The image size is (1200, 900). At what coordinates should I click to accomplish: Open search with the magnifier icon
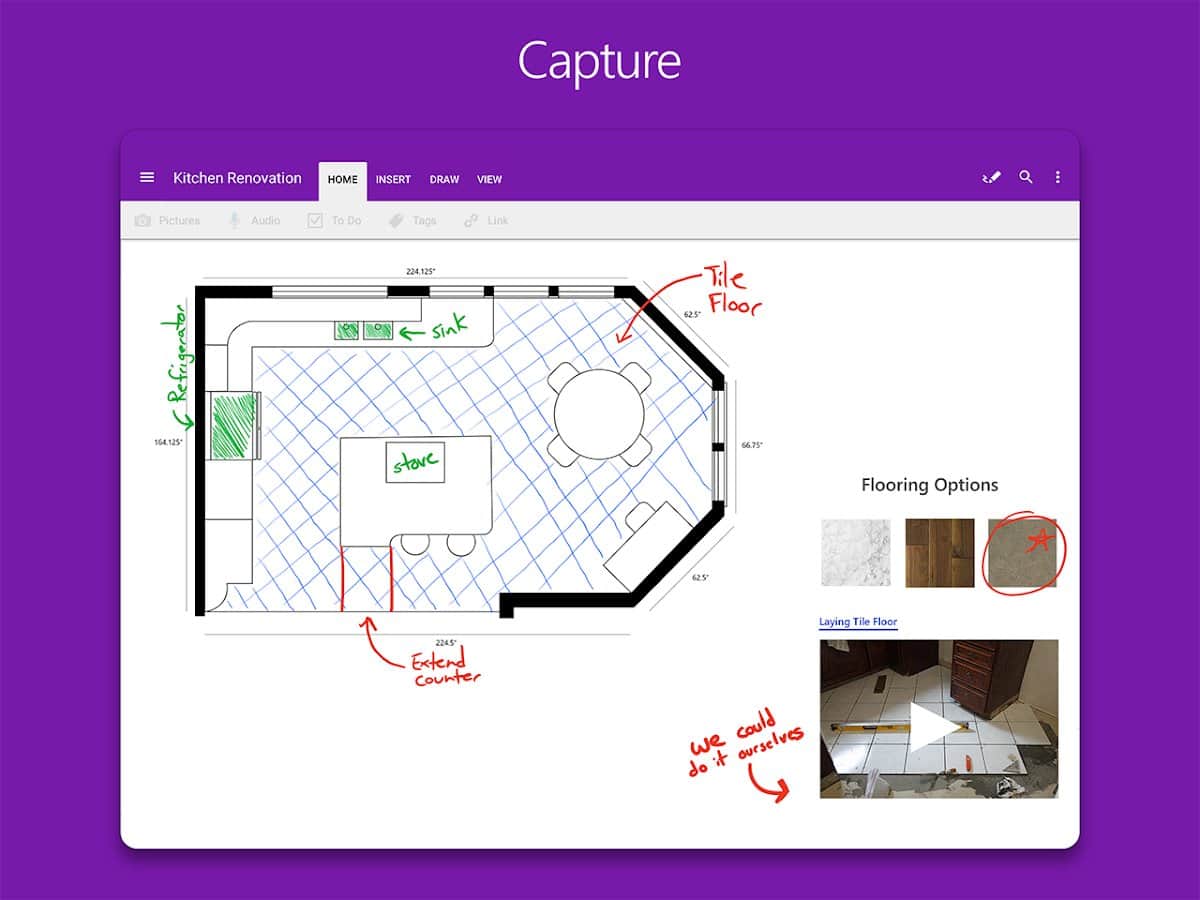(1026, 178)
